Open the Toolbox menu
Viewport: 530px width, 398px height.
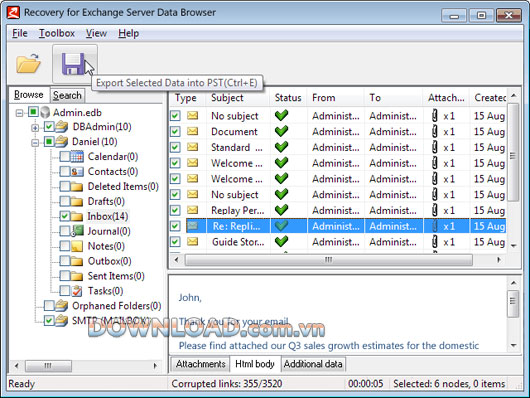pos(57,33)
